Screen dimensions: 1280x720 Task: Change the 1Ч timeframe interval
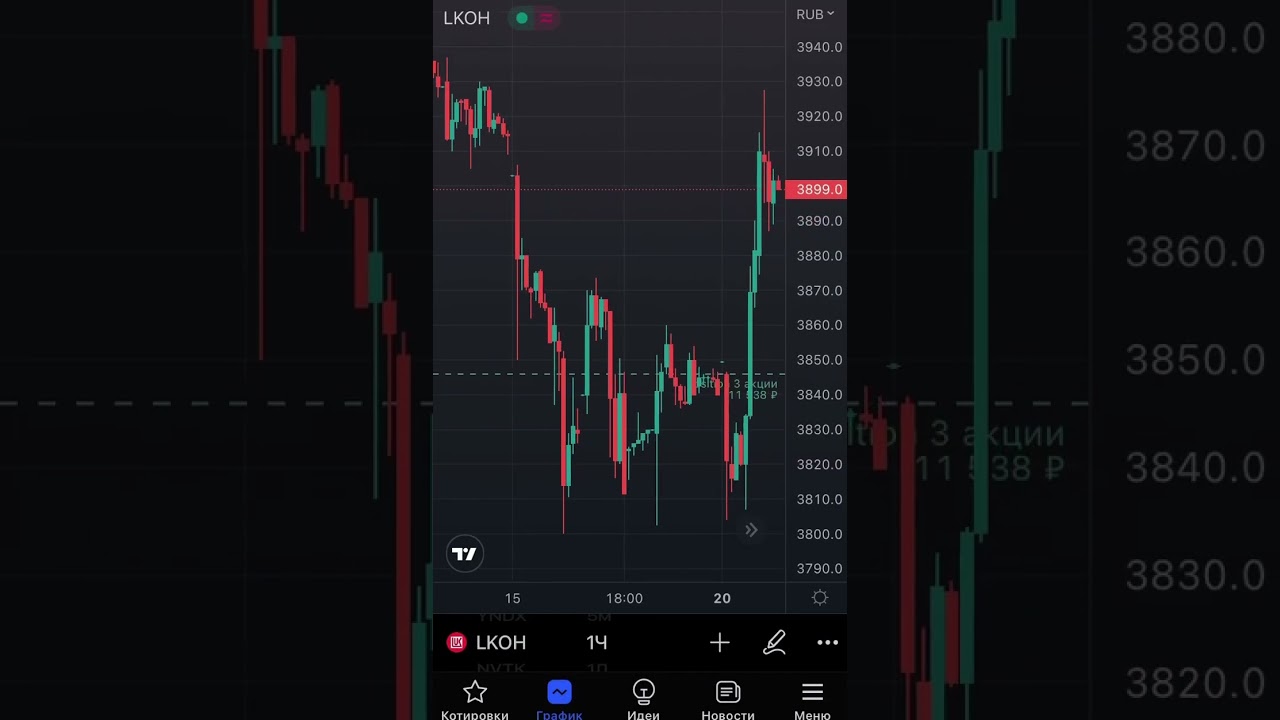(597, 642)
